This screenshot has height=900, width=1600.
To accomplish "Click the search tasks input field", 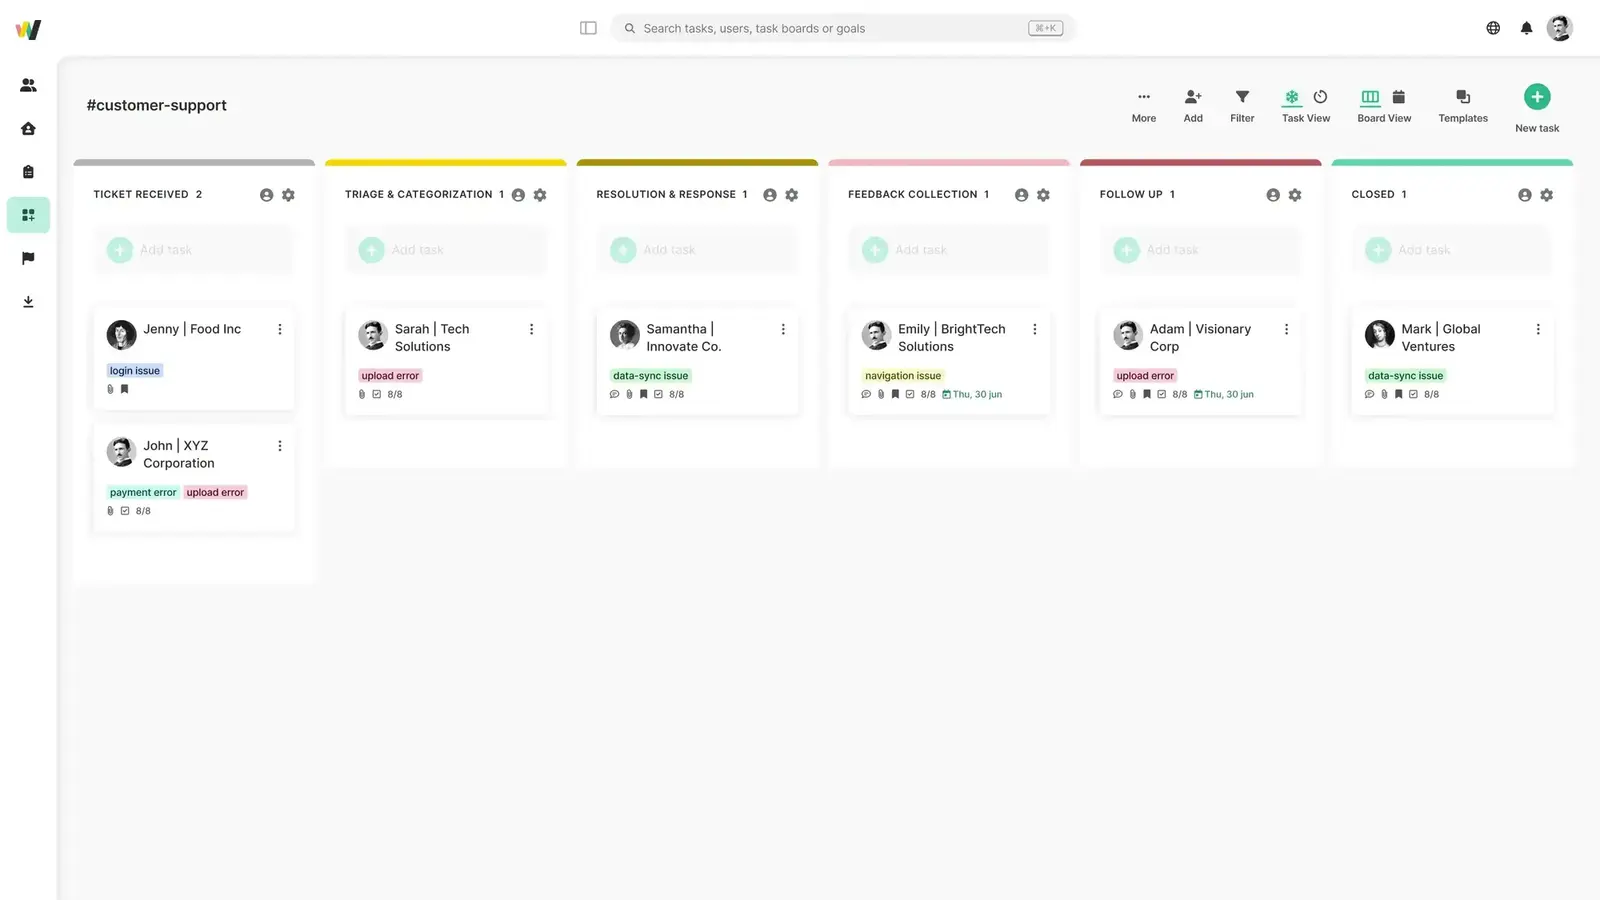I will pos(830,28).
